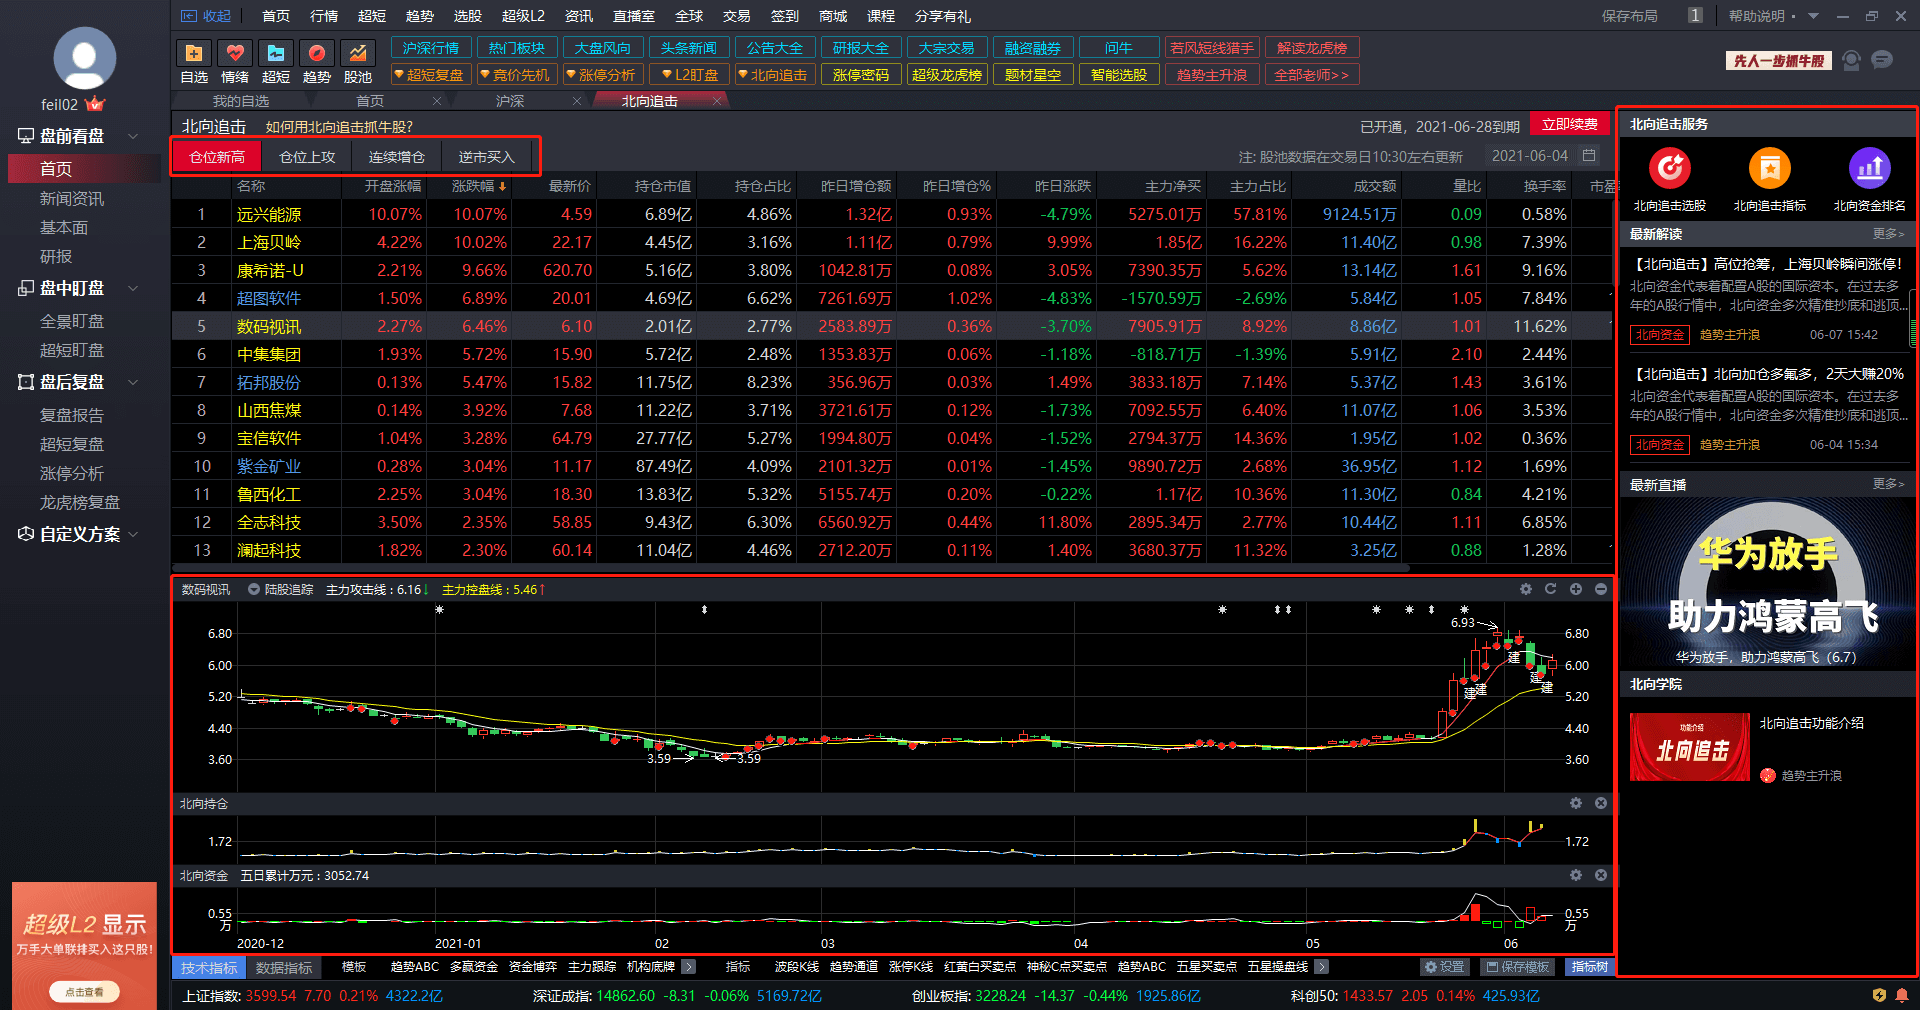Click 新闻资讯 in the sidebar
The width and height of the screenshot is (1920, 1010).
pyautogui.click(x=72, y=199)
